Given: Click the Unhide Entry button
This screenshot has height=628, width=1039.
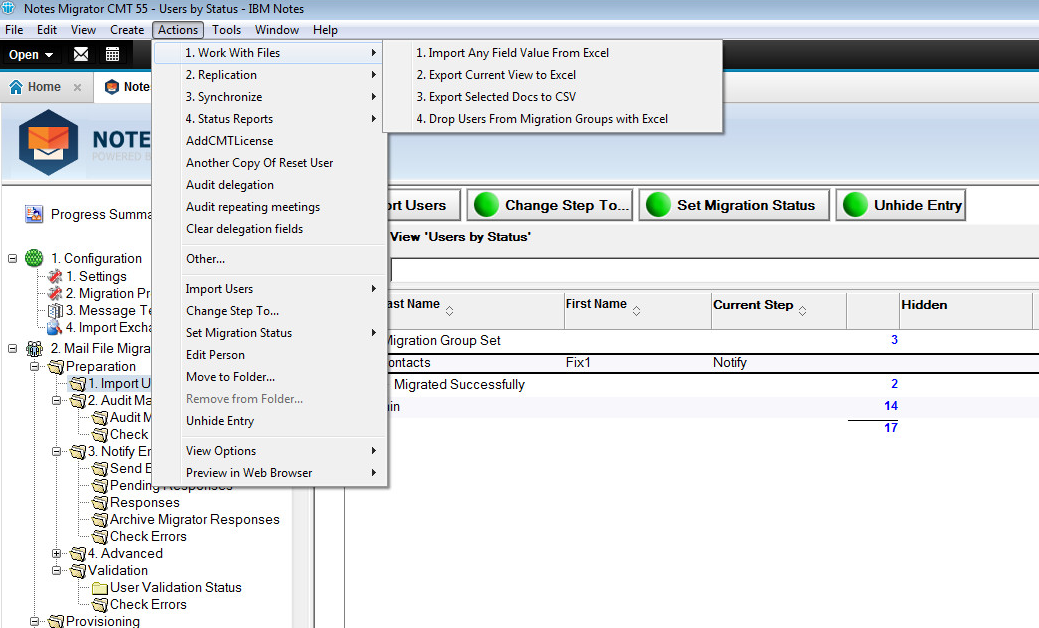Looking at the screenshot, I should (x=901, y=205).
